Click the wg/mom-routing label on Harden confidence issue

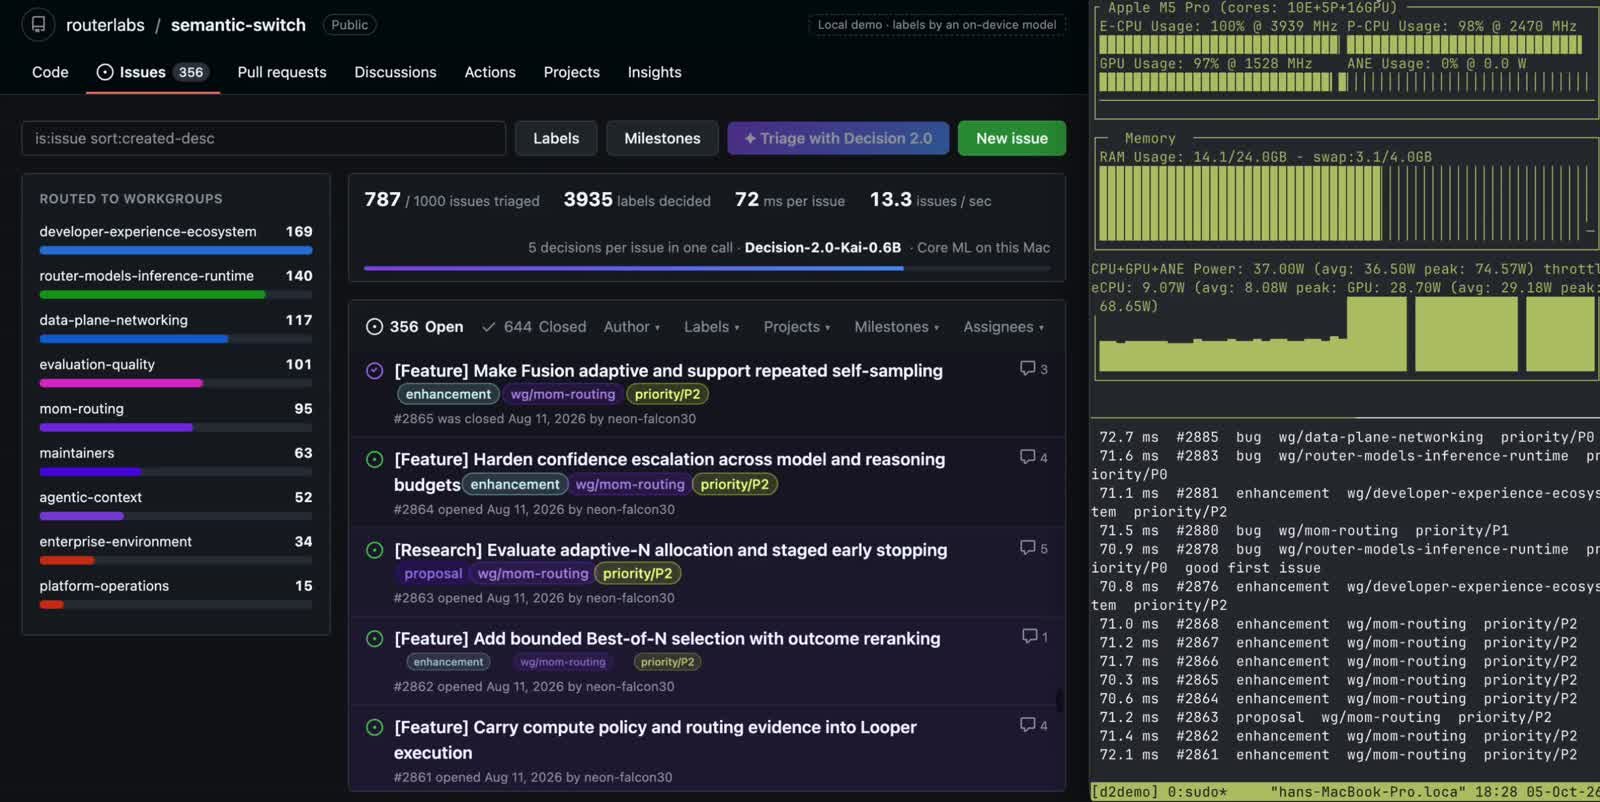(630, 484)
